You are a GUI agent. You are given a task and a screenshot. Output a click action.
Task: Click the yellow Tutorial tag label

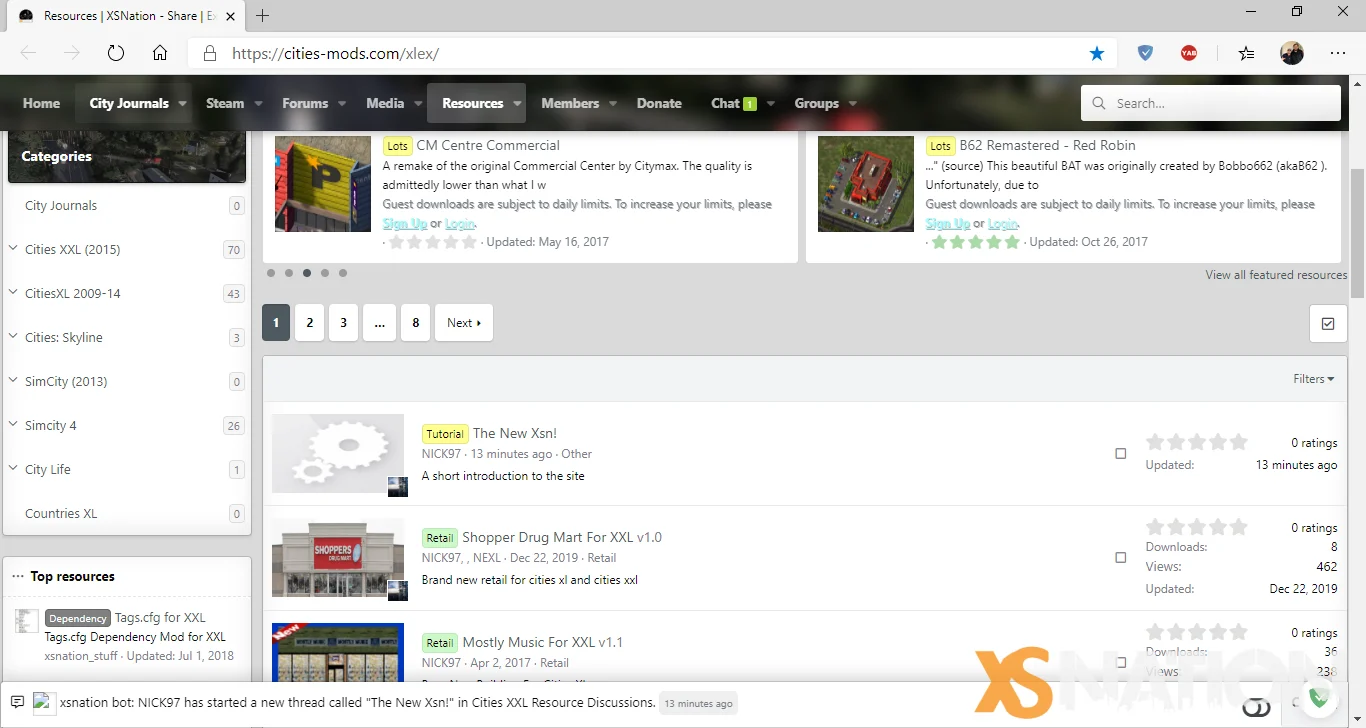445,434
